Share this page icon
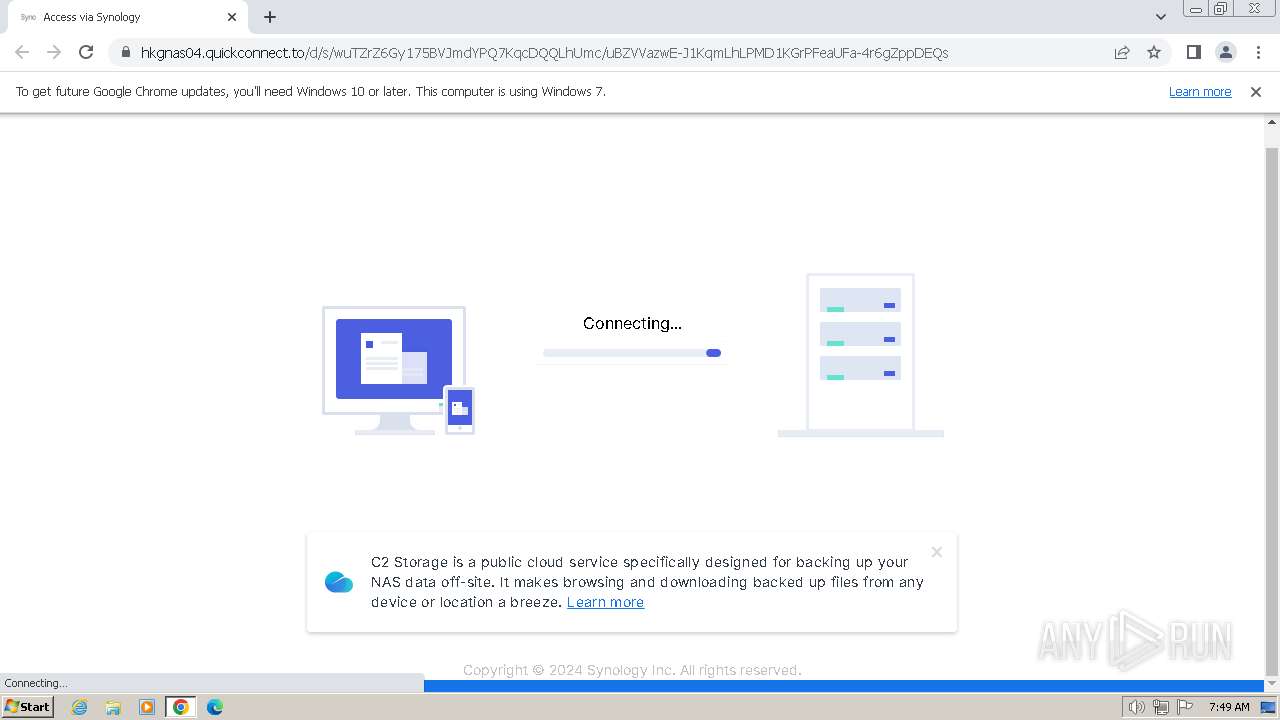The height and width of the screenshot is (720, 1280). 1122,52
